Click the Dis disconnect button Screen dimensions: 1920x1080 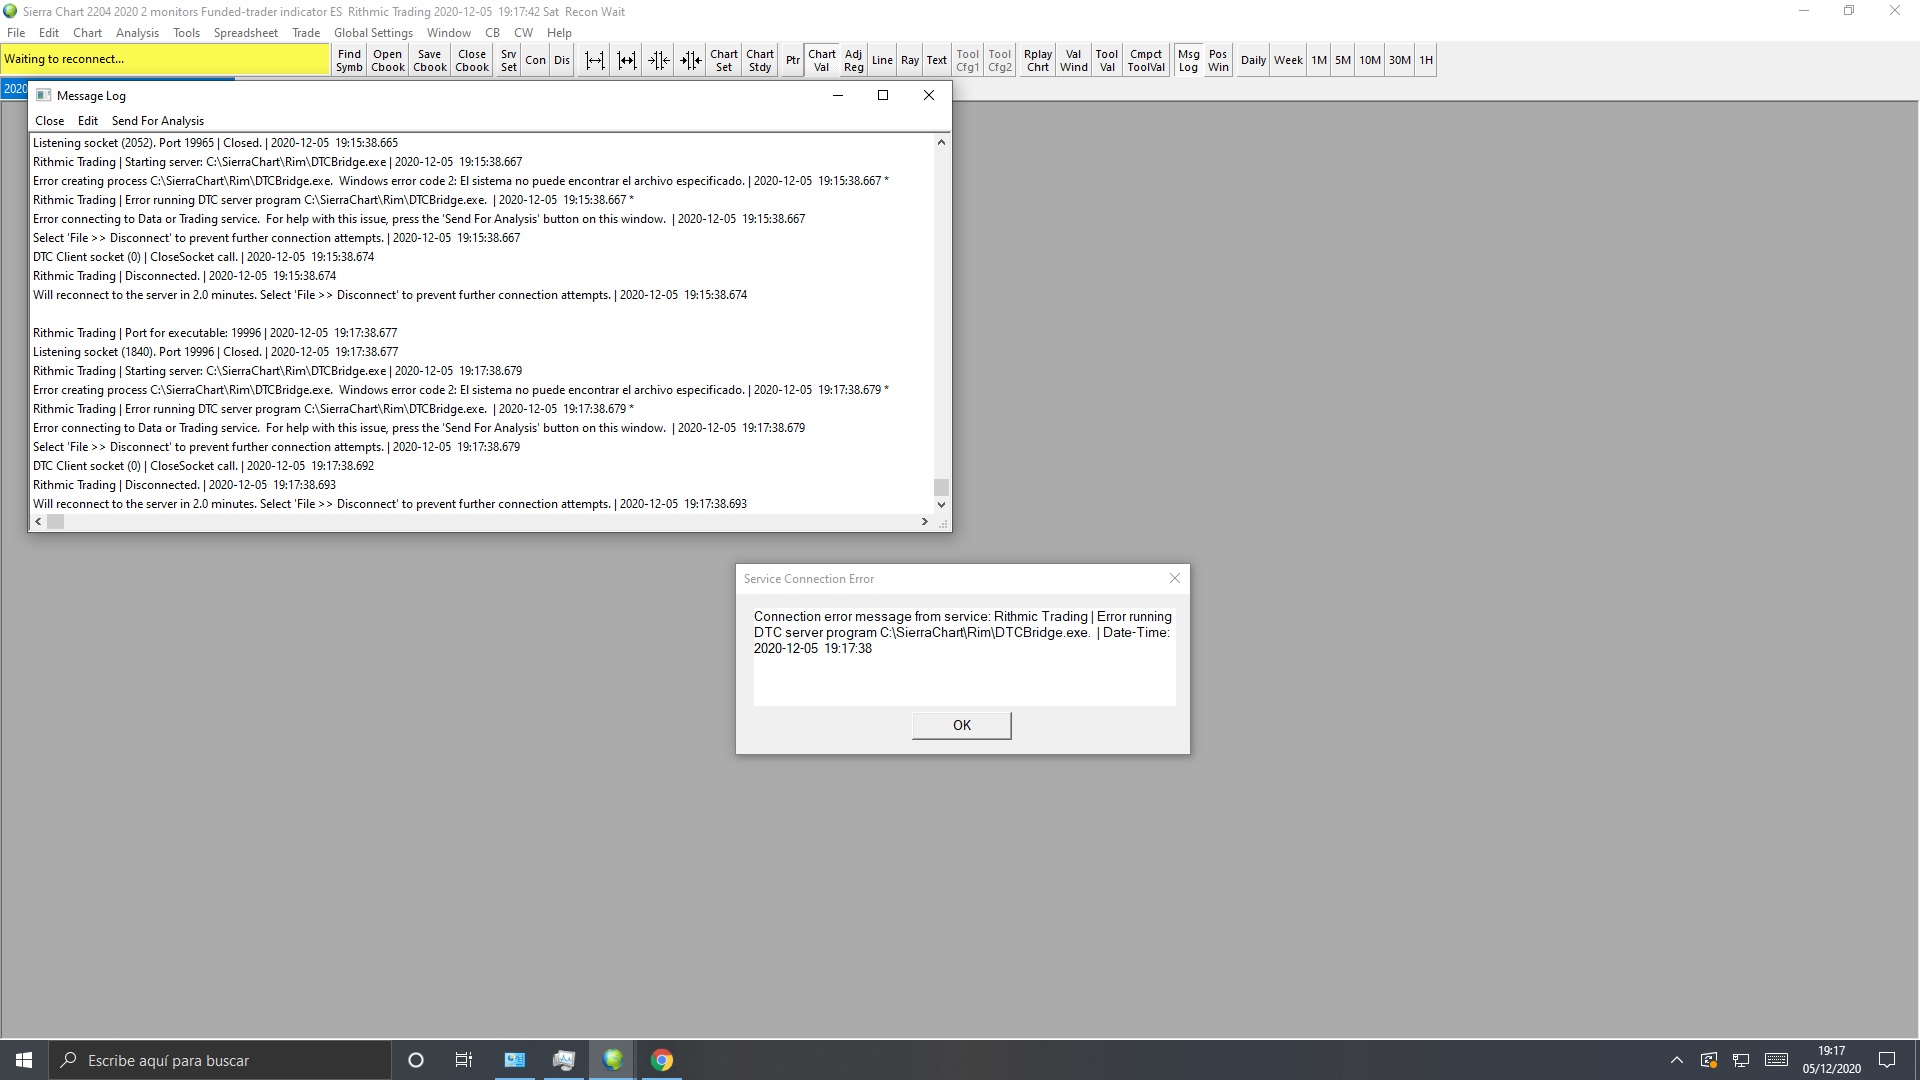tap(562, 60)
